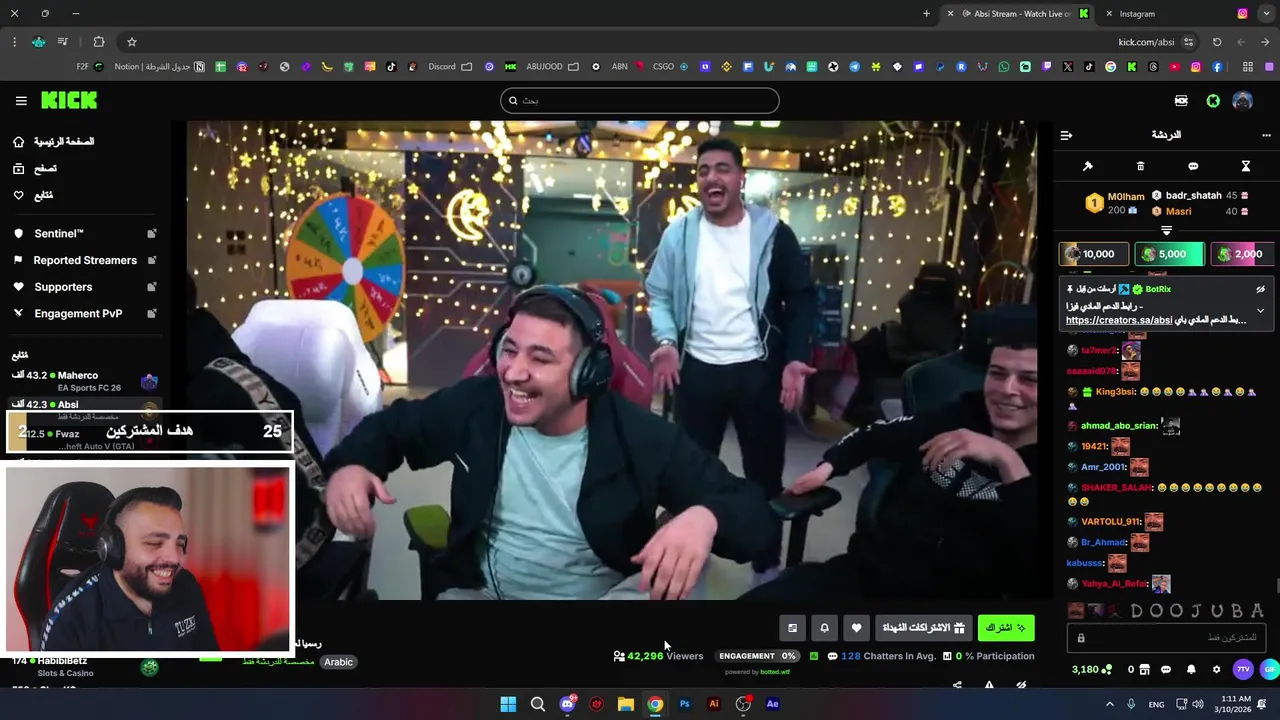Open chat options three-dot menu
The width and height of the screenshot is (1280, 720).
[1266, 135]
